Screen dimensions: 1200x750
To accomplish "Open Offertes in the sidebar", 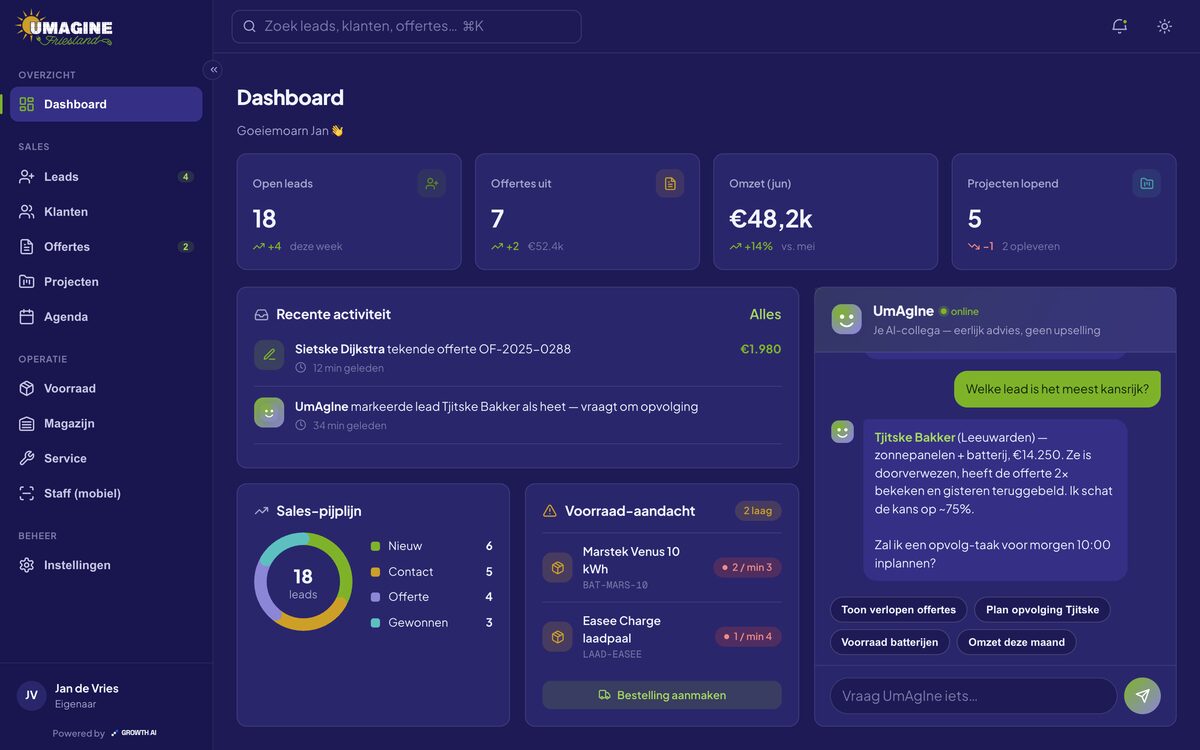I will coord(106,246).
